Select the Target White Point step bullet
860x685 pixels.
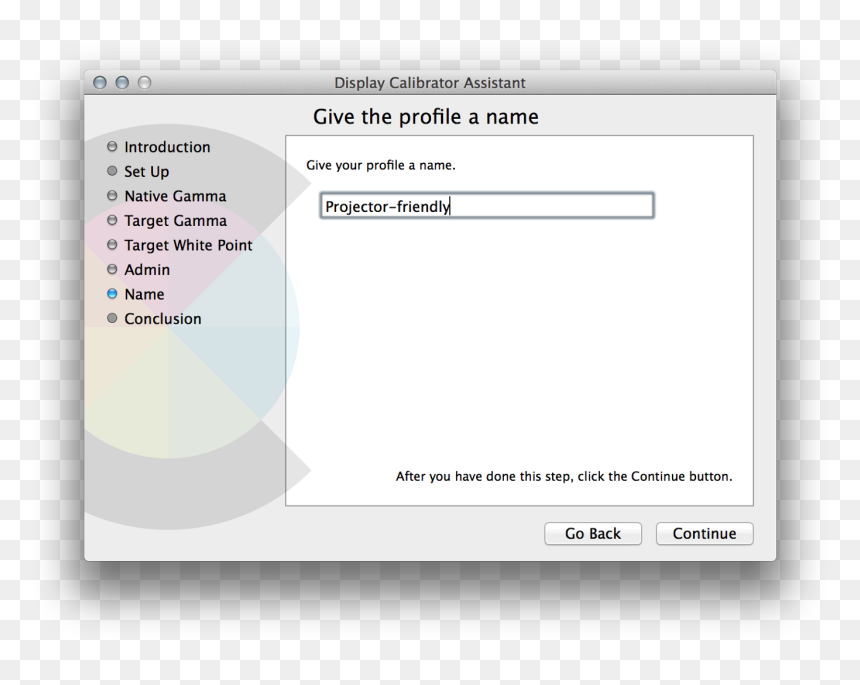pyautogui.click(x=112, y=245)
